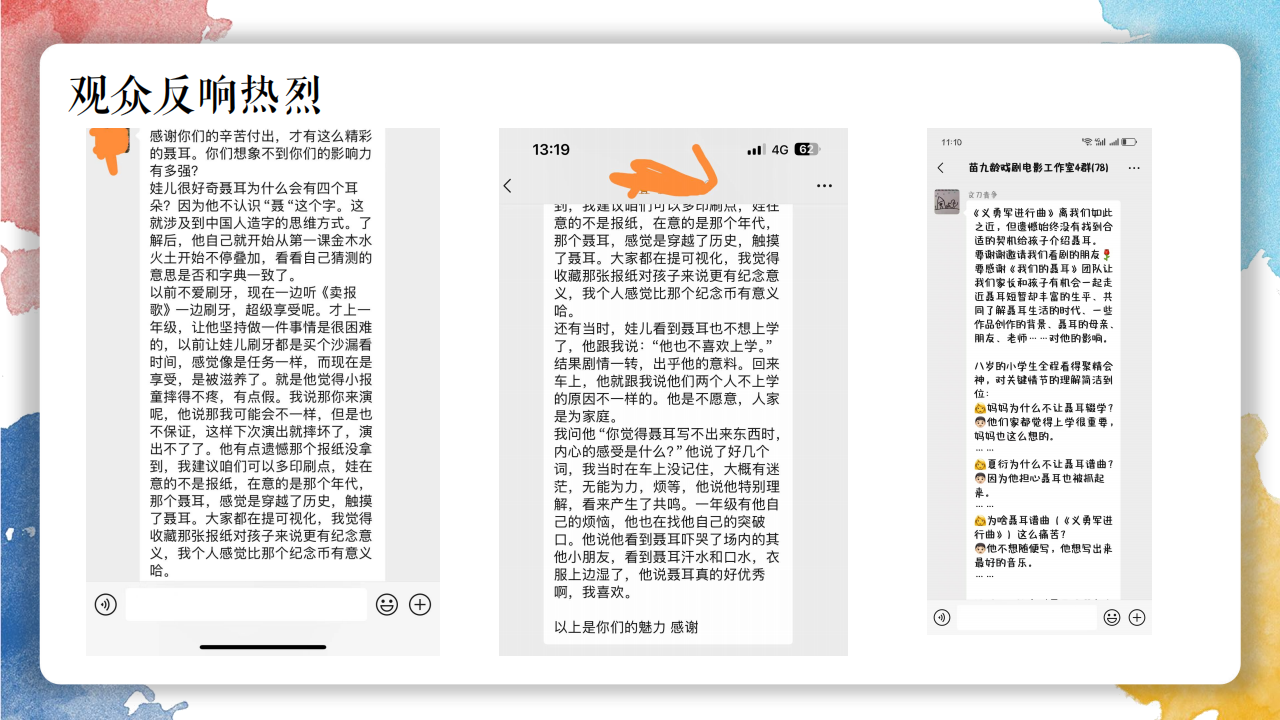Tap the sender avatar in the group chat
1280x720 pixels.
[x=947, y=201]
